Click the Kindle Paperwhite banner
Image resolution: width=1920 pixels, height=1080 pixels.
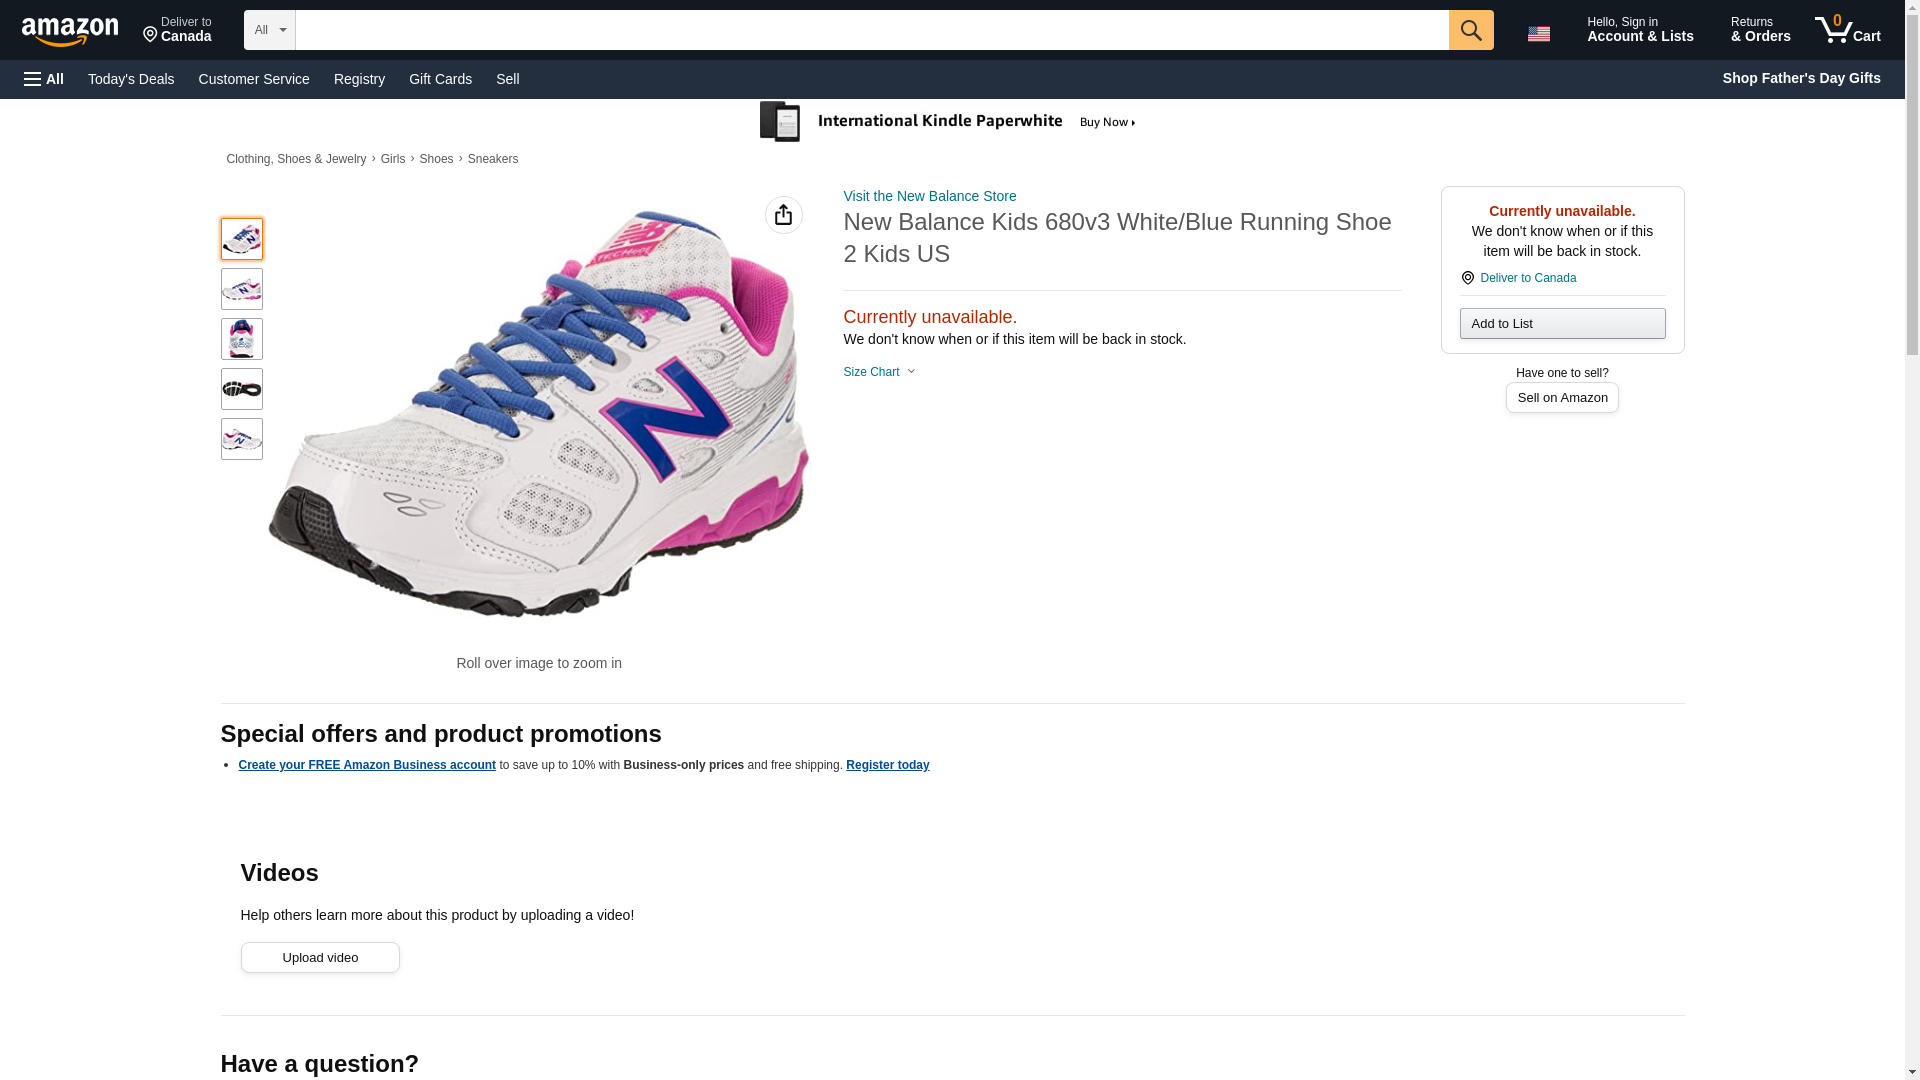948,122
